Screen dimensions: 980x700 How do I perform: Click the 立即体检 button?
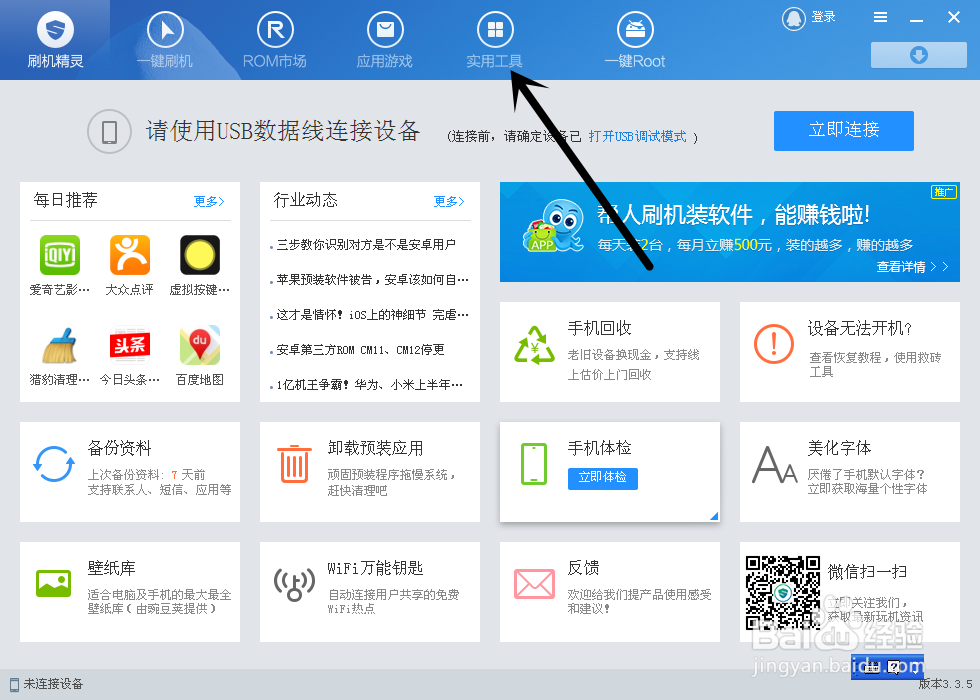coord(602,478)
